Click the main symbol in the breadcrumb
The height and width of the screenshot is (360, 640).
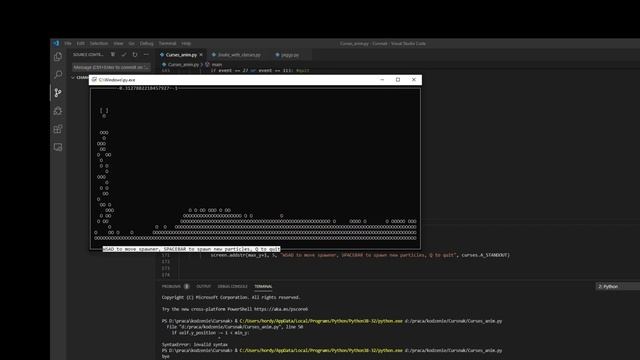[x=217, y=64]
